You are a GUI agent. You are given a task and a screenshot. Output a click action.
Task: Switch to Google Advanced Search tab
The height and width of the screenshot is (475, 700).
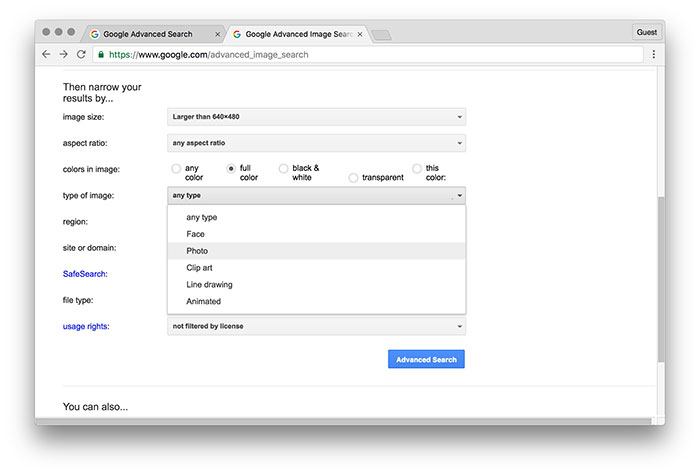coord(150,34)
